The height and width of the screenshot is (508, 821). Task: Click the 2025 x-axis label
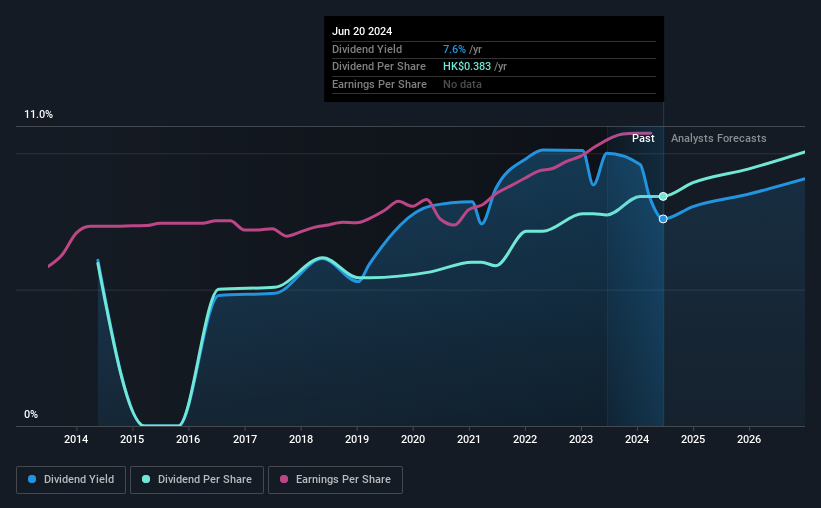click(x=693, y=439)
